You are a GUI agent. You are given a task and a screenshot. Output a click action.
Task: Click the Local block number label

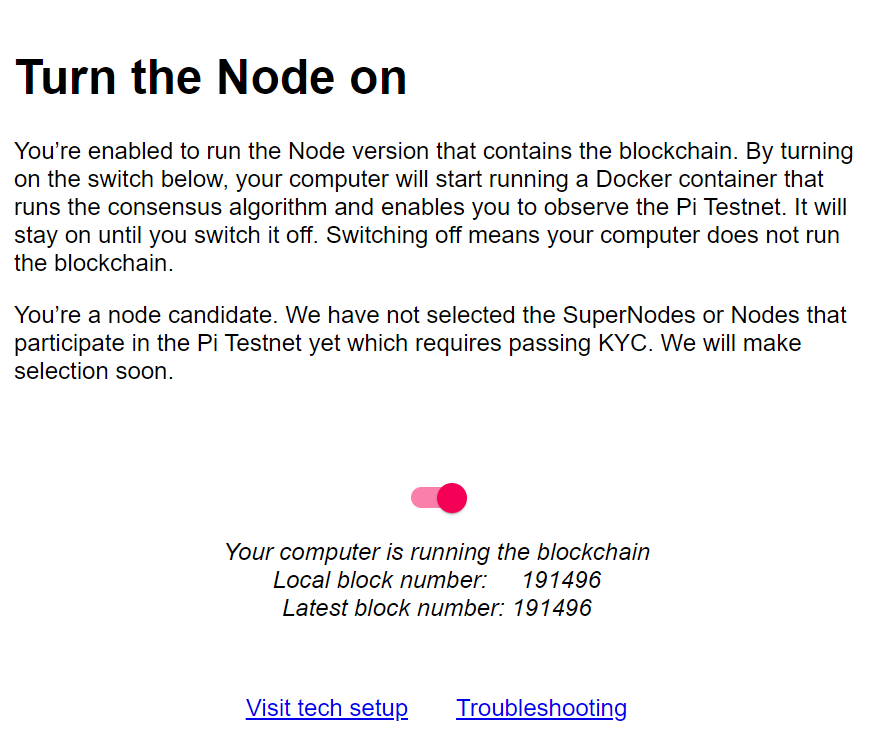[380, 580]
